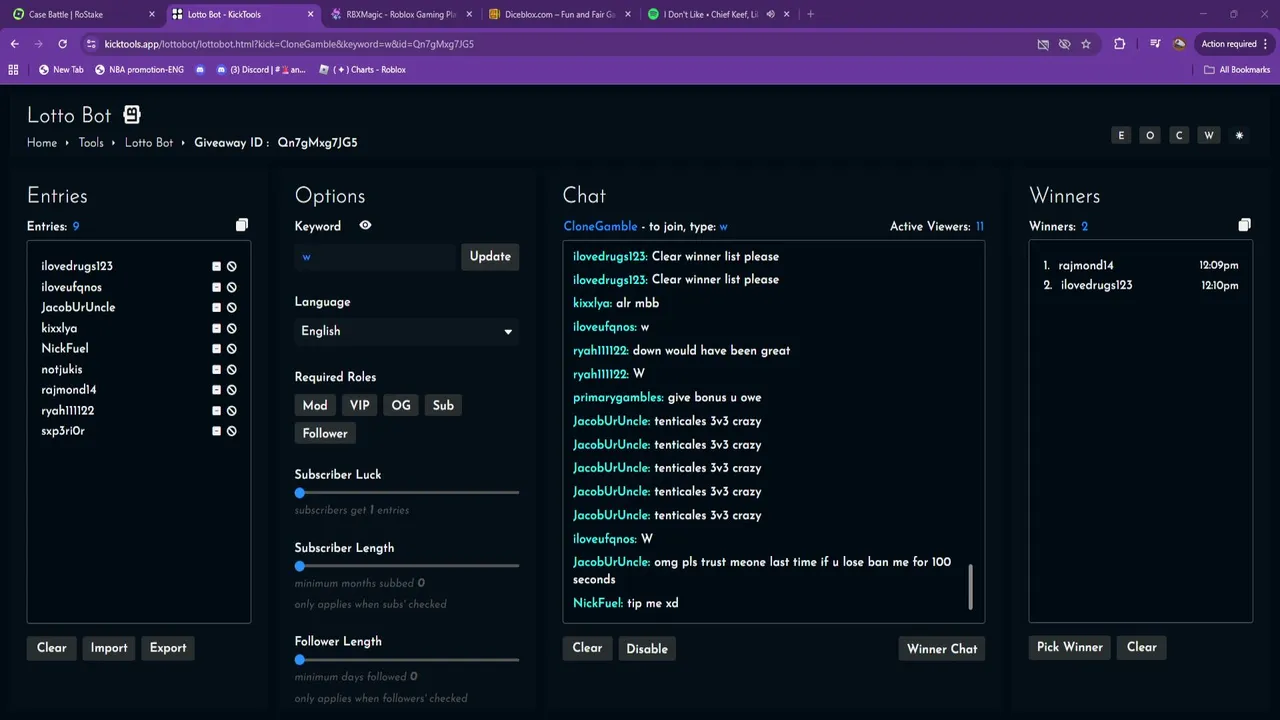Screen dimensions: 1280x720
Task: Click the Pick Winner button
Action: pos(1069,647)
